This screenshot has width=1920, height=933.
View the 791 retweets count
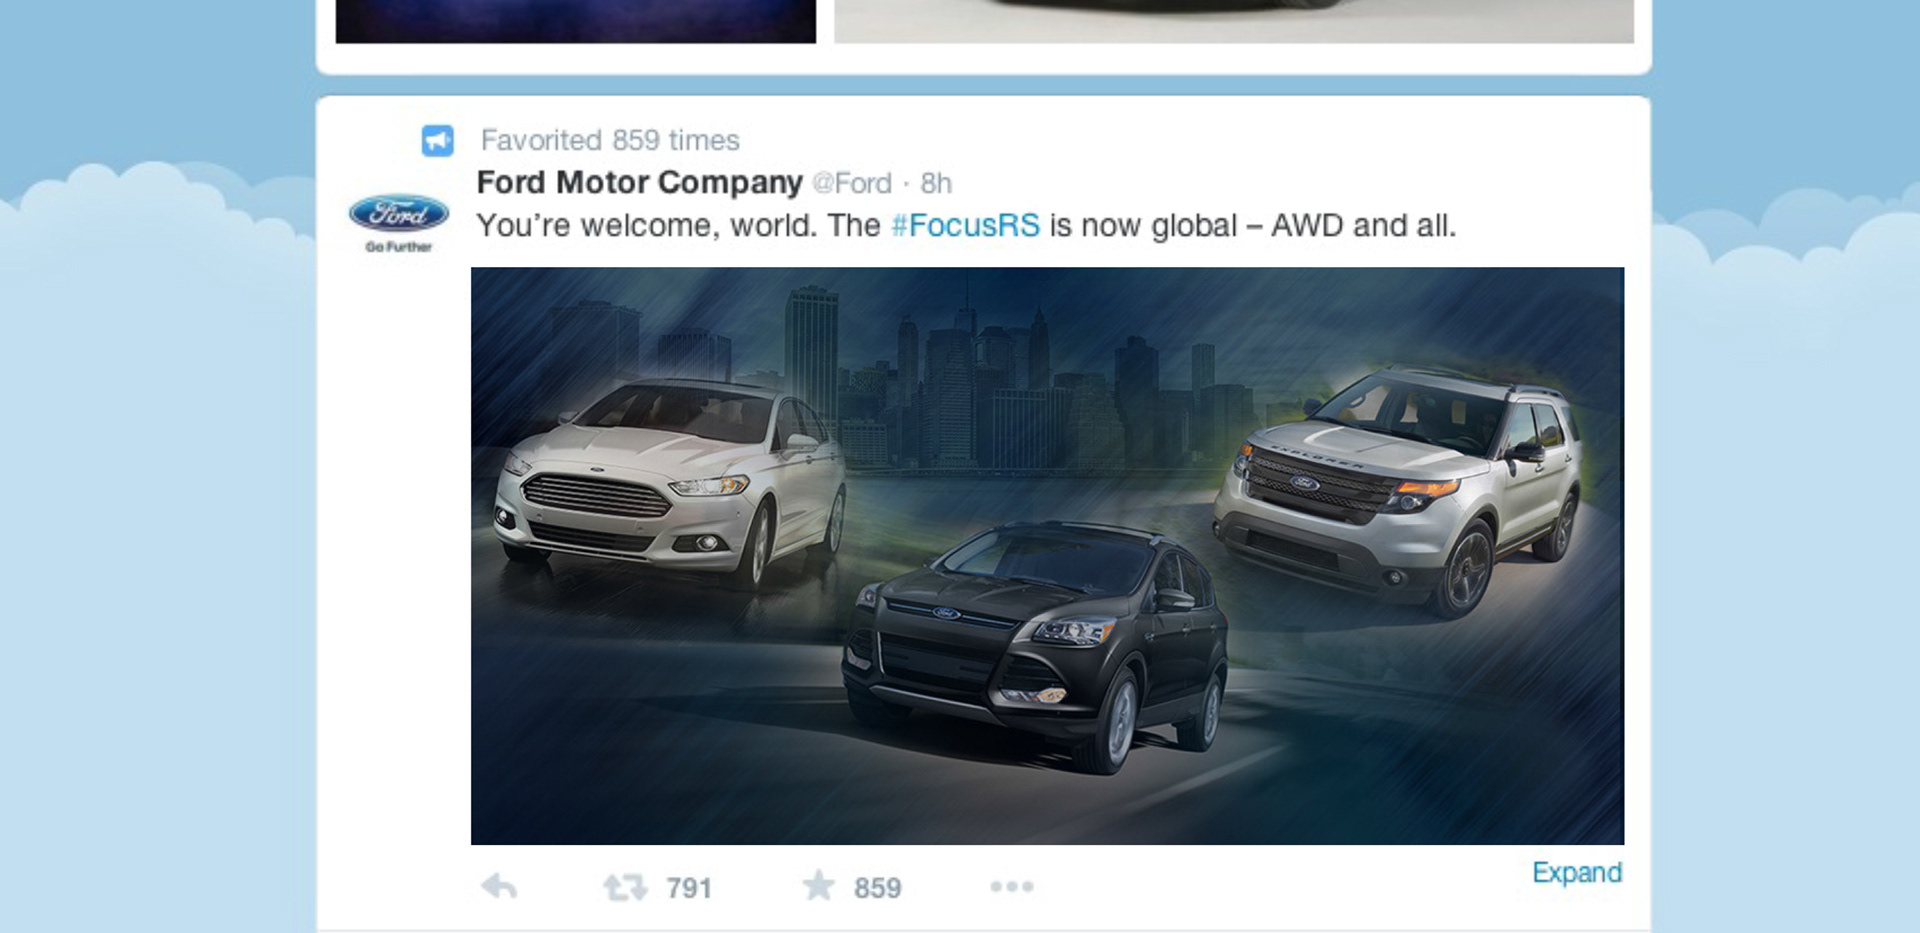[689, 888]
